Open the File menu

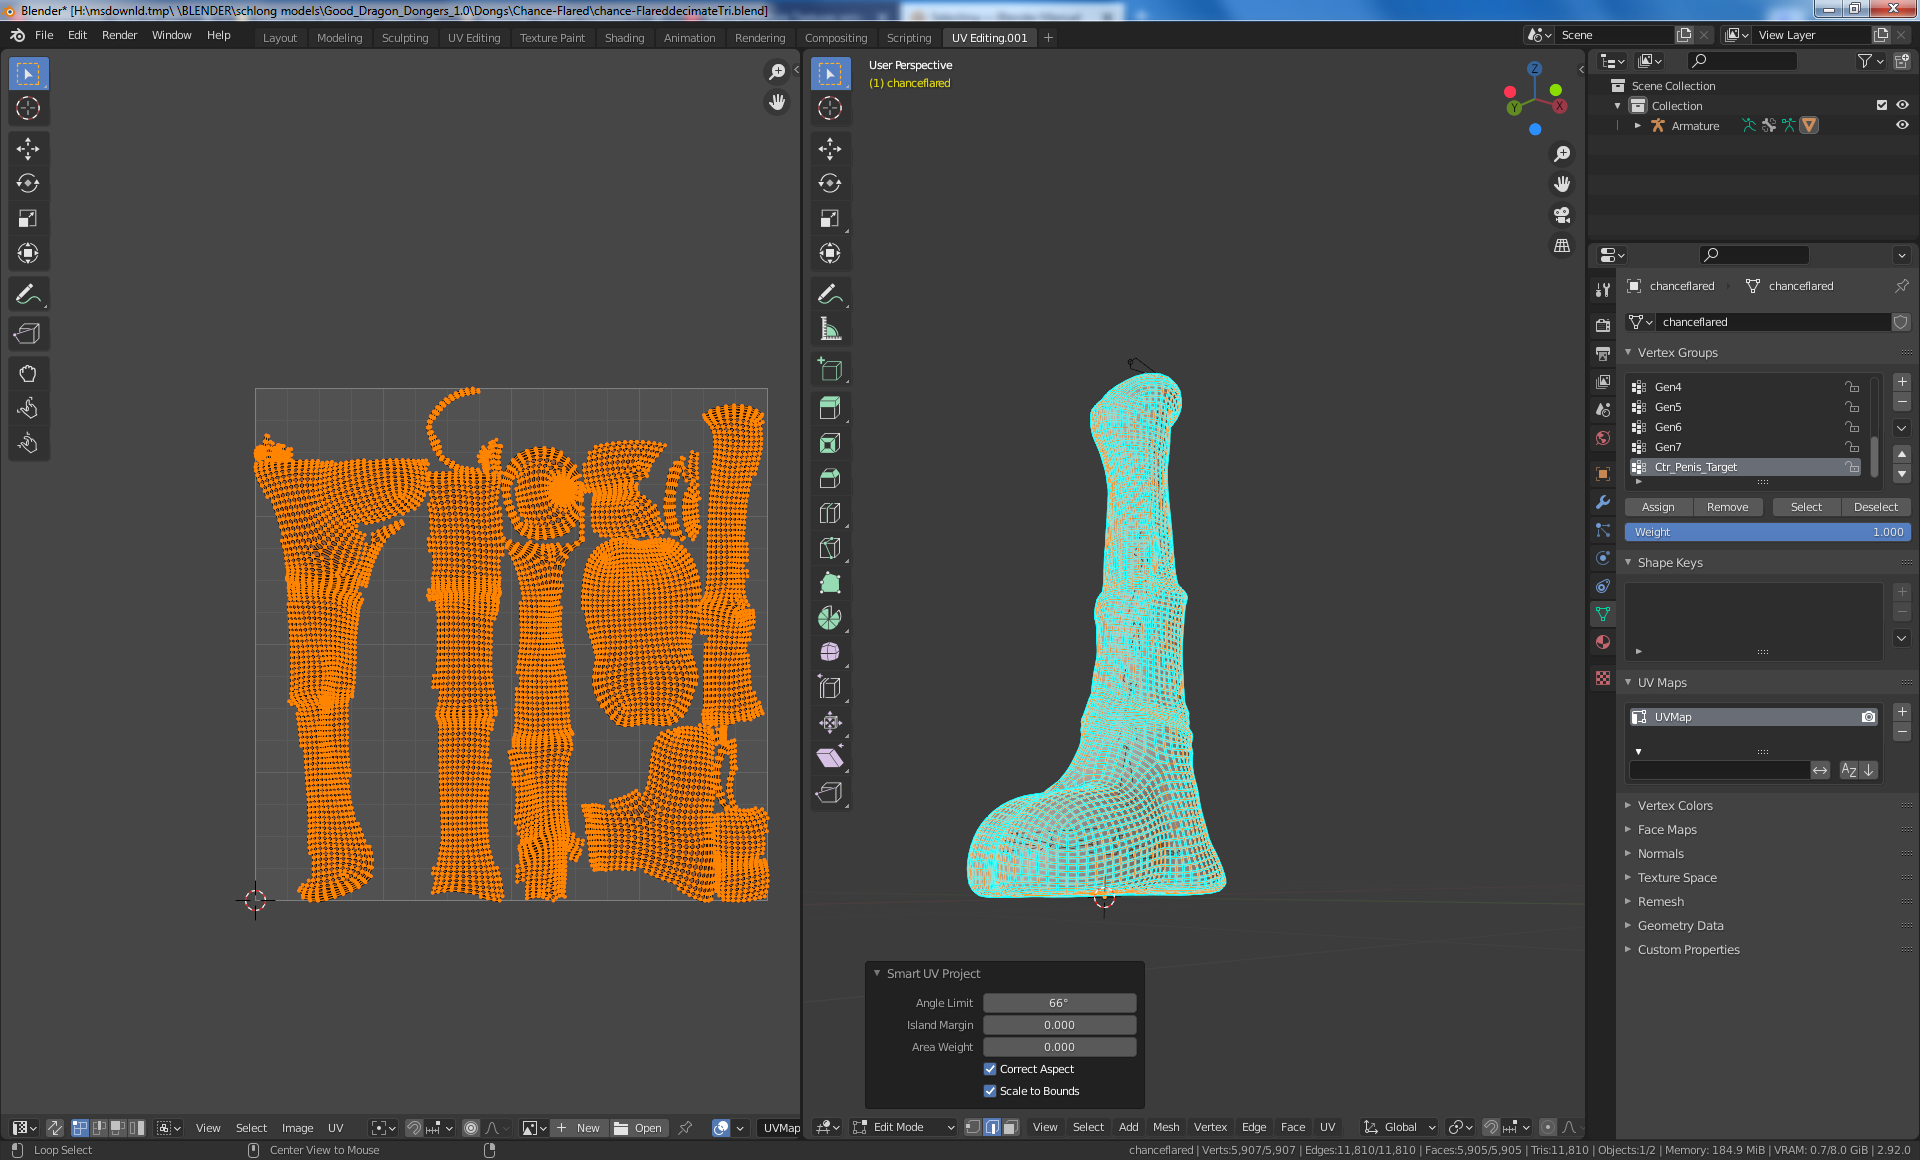(44, 35)
